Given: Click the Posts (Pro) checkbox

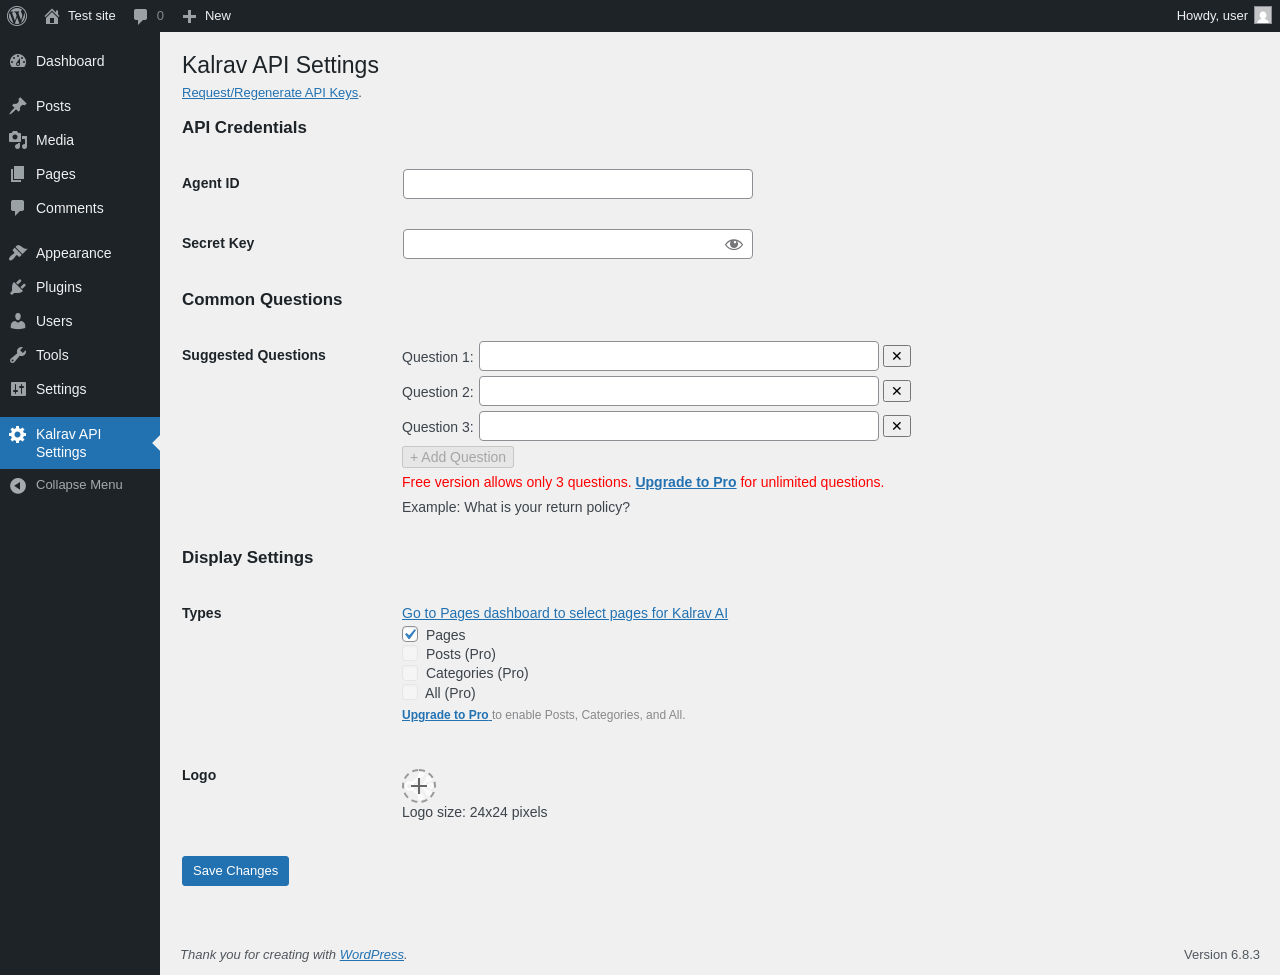Looking at the screenshot, I should 410,653.
